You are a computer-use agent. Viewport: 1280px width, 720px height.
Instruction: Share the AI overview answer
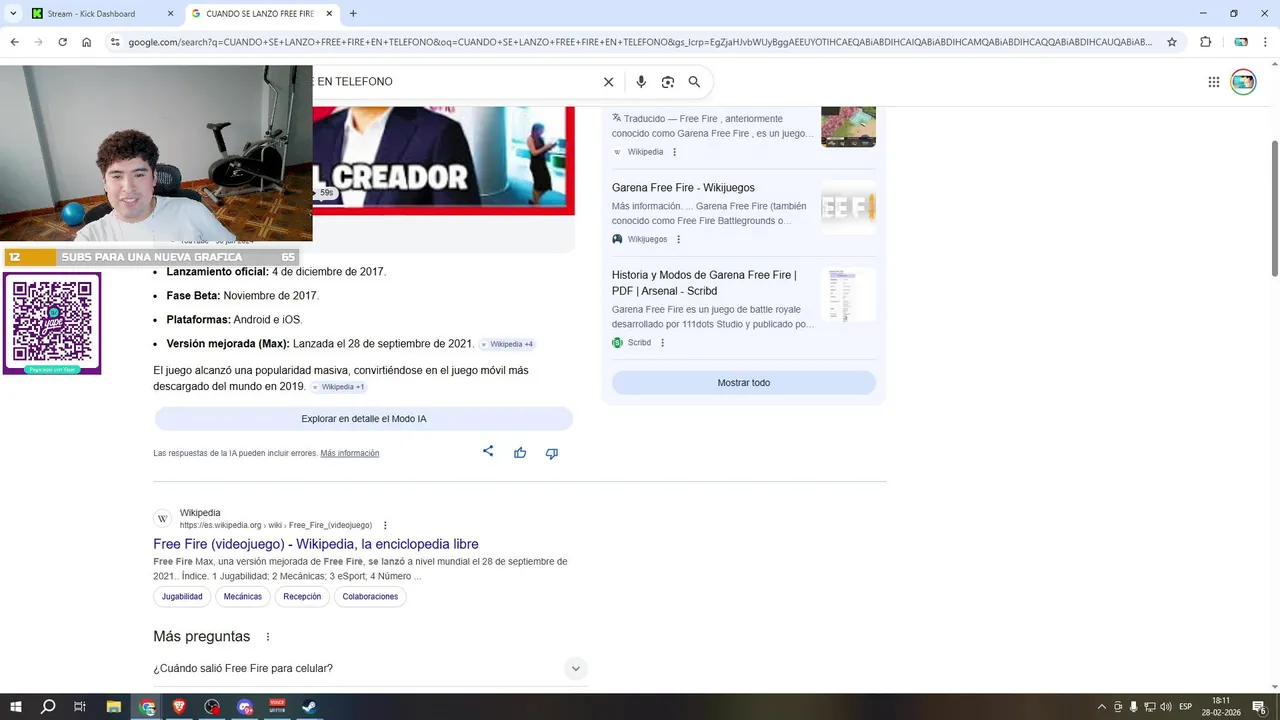488,452
